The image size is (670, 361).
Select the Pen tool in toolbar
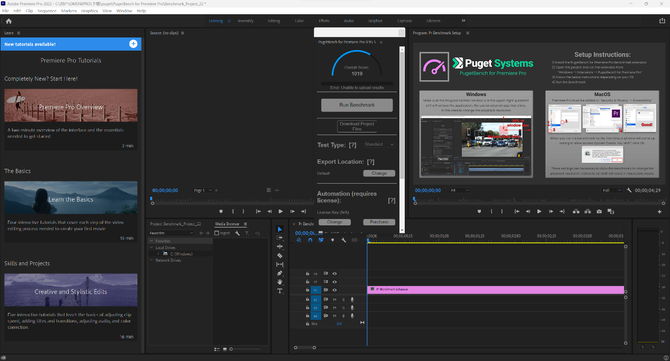tap(280, 273)
